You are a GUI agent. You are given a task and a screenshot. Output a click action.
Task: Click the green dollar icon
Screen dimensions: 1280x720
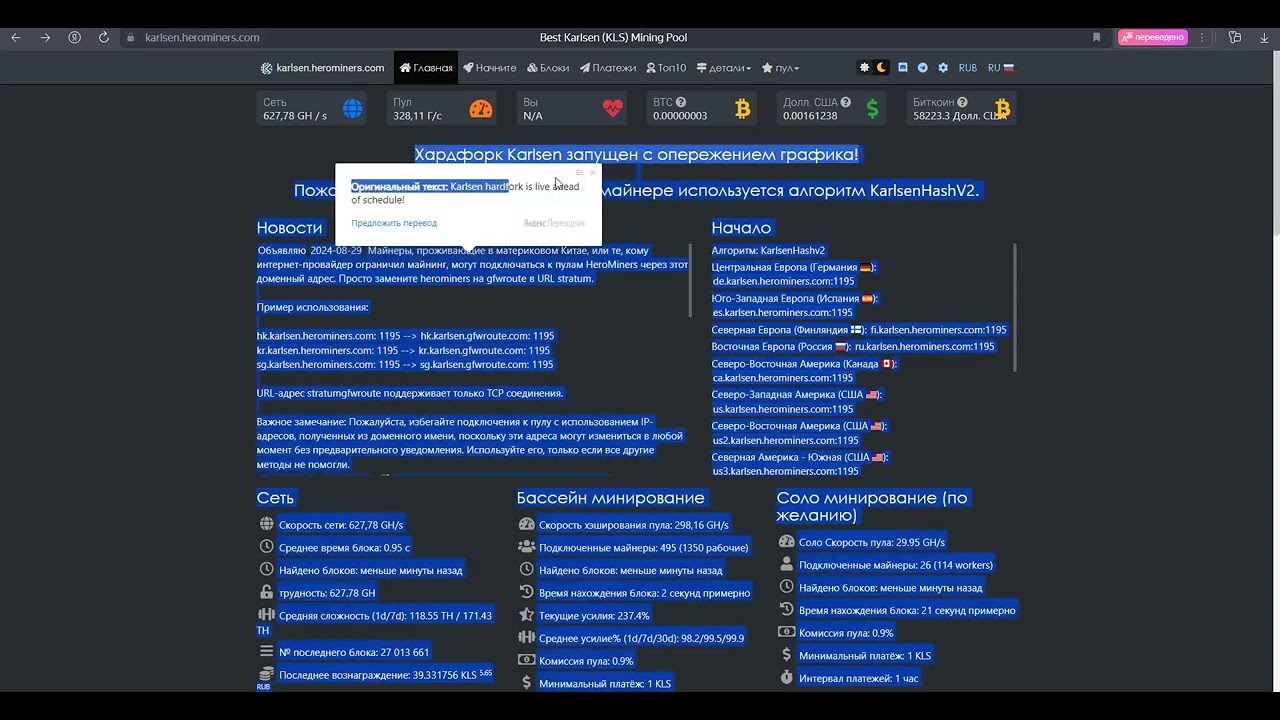click(872, 109)
